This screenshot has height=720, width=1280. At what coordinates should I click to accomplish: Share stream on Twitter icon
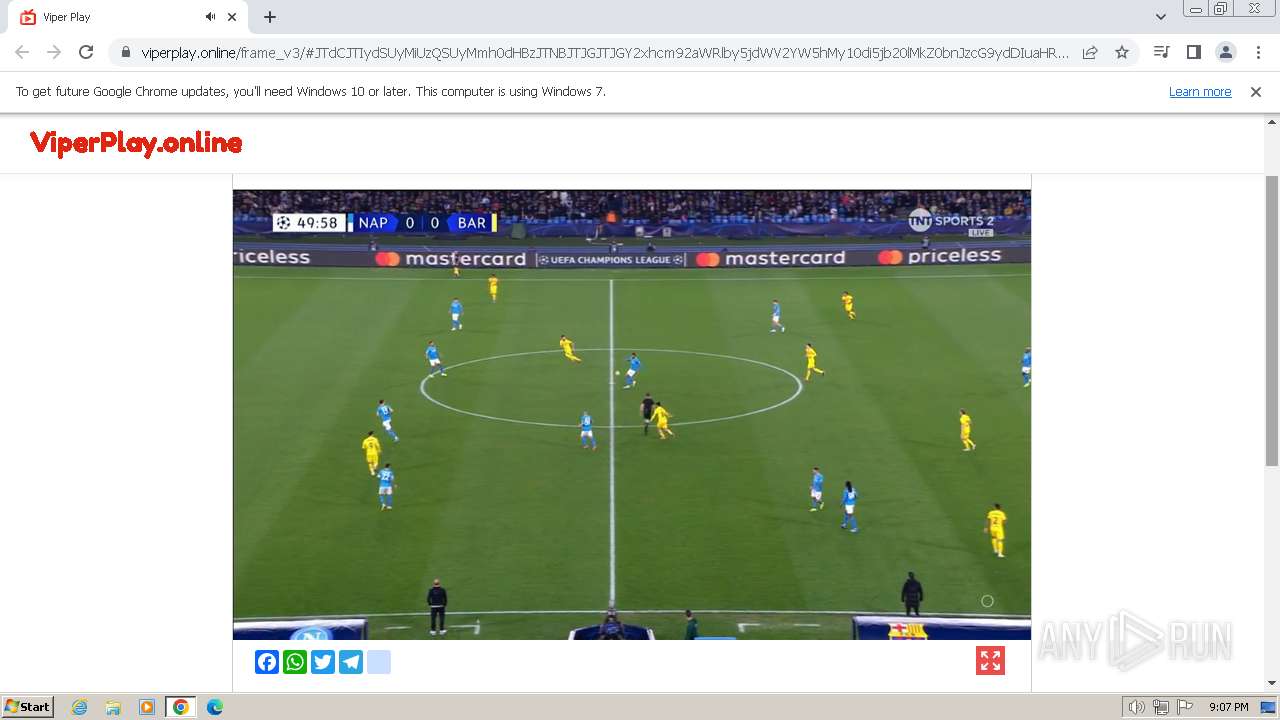pyautogui.click(x=323, y=662)
